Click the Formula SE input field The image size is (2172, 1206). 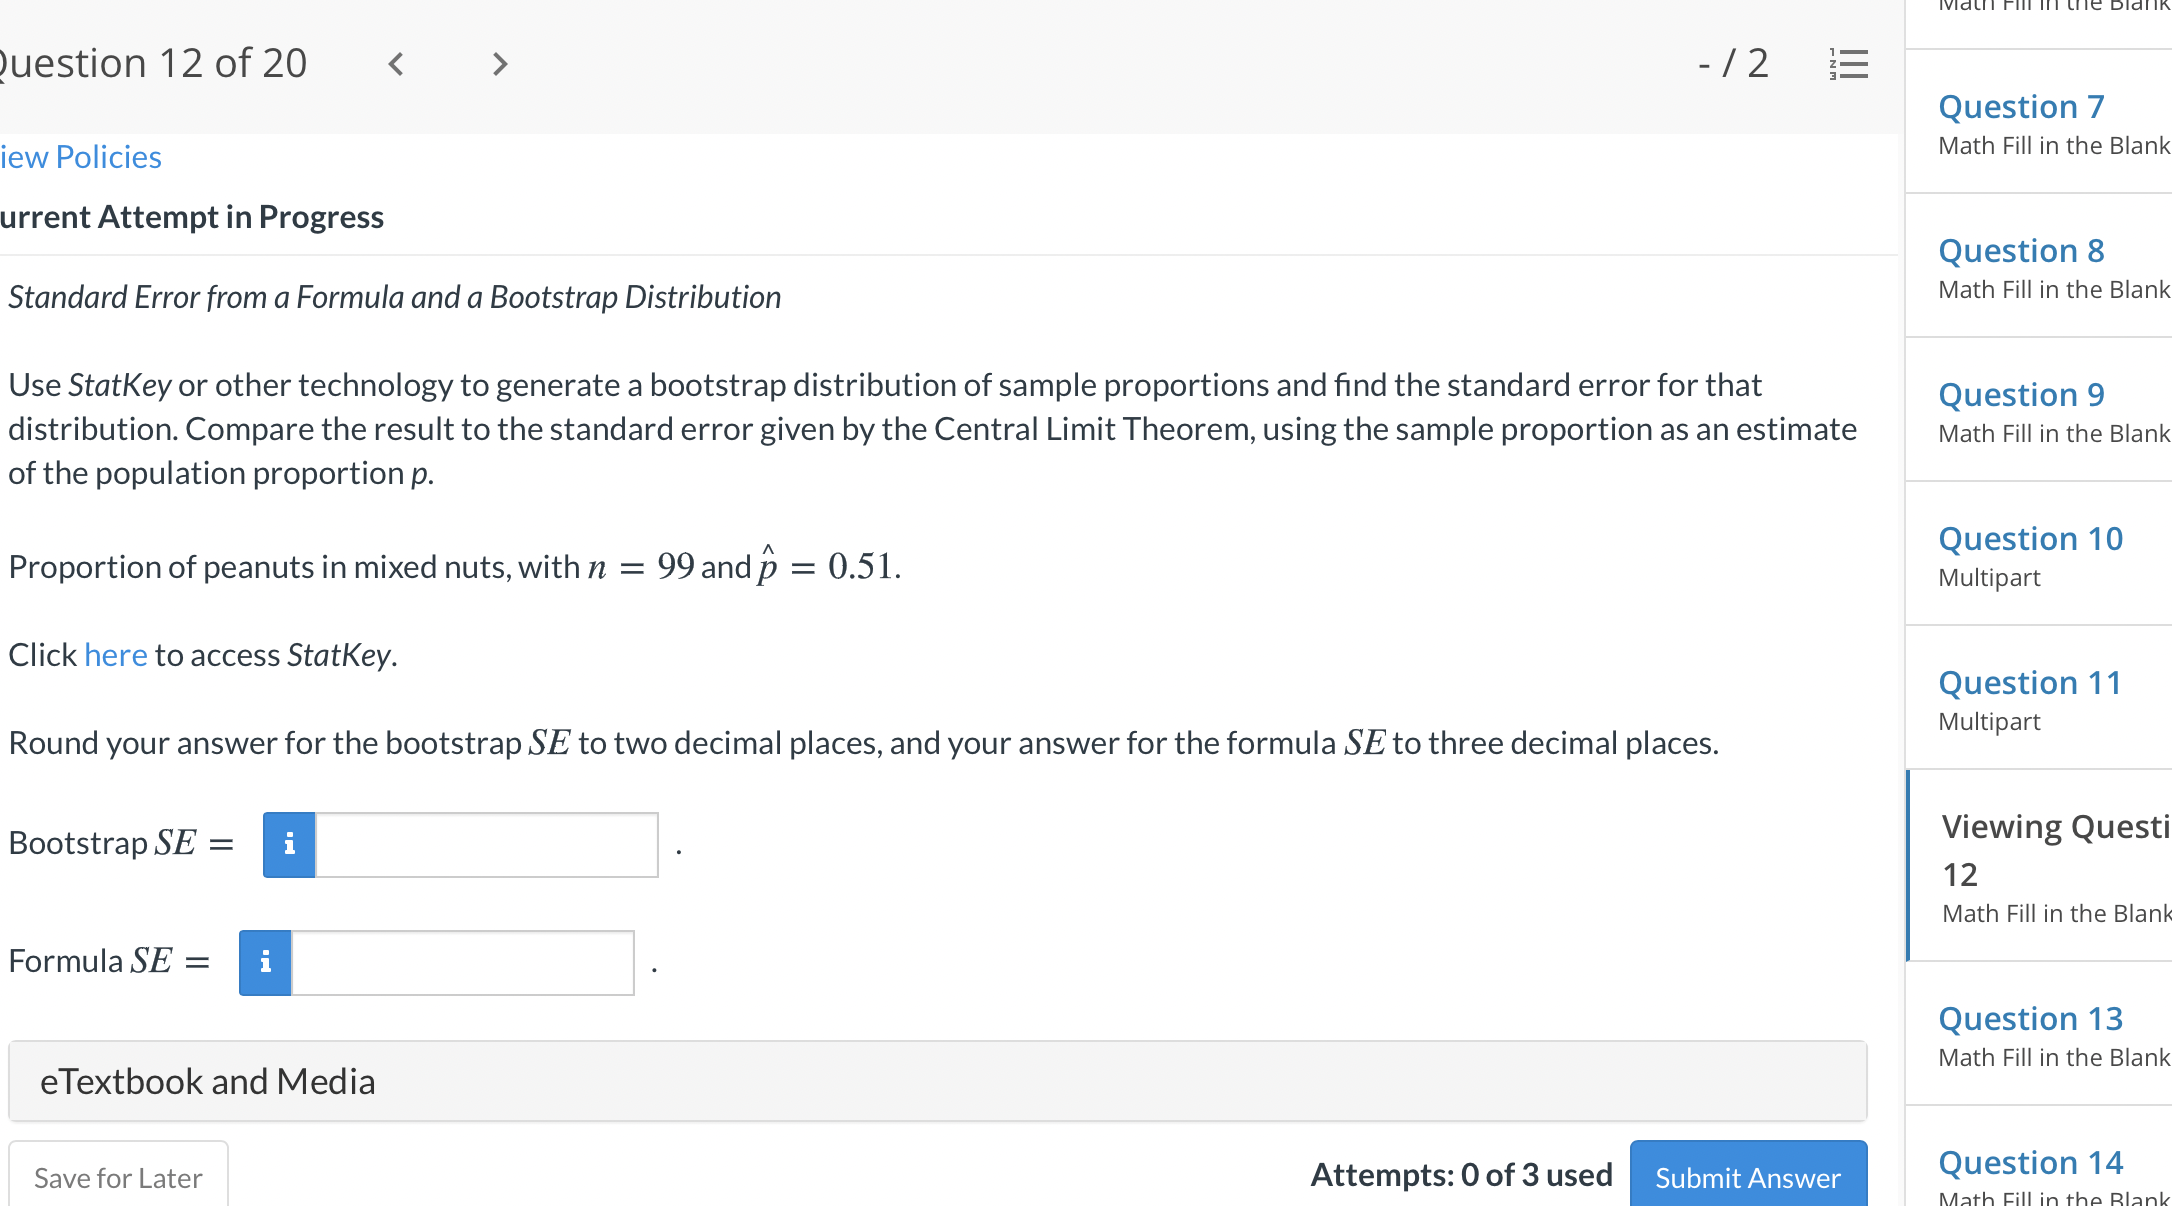point(462,963)
